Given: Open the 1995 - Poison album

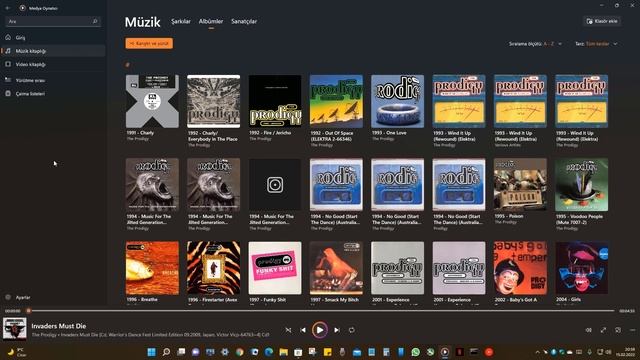Looking at the screenshot, I should [x=520, y=185].
